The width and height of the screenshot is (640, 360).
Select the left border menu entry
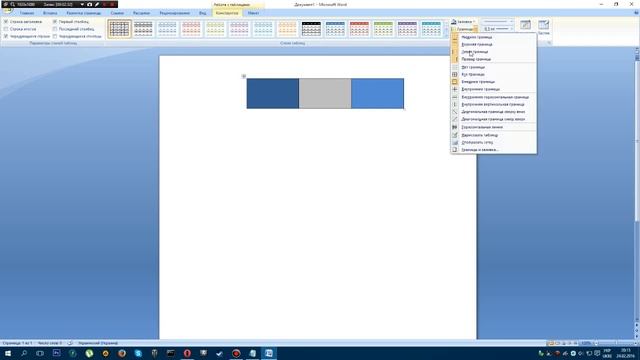pyautogui.click(x=493, y=52)
